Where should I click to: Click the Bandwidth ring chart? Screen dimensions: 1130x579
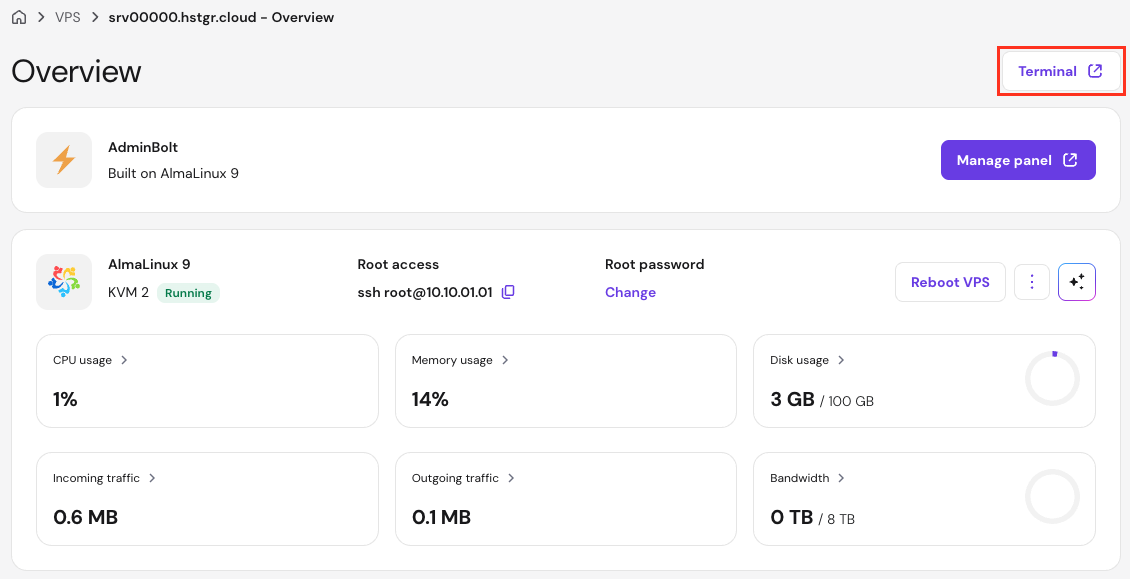(1052, 497)
